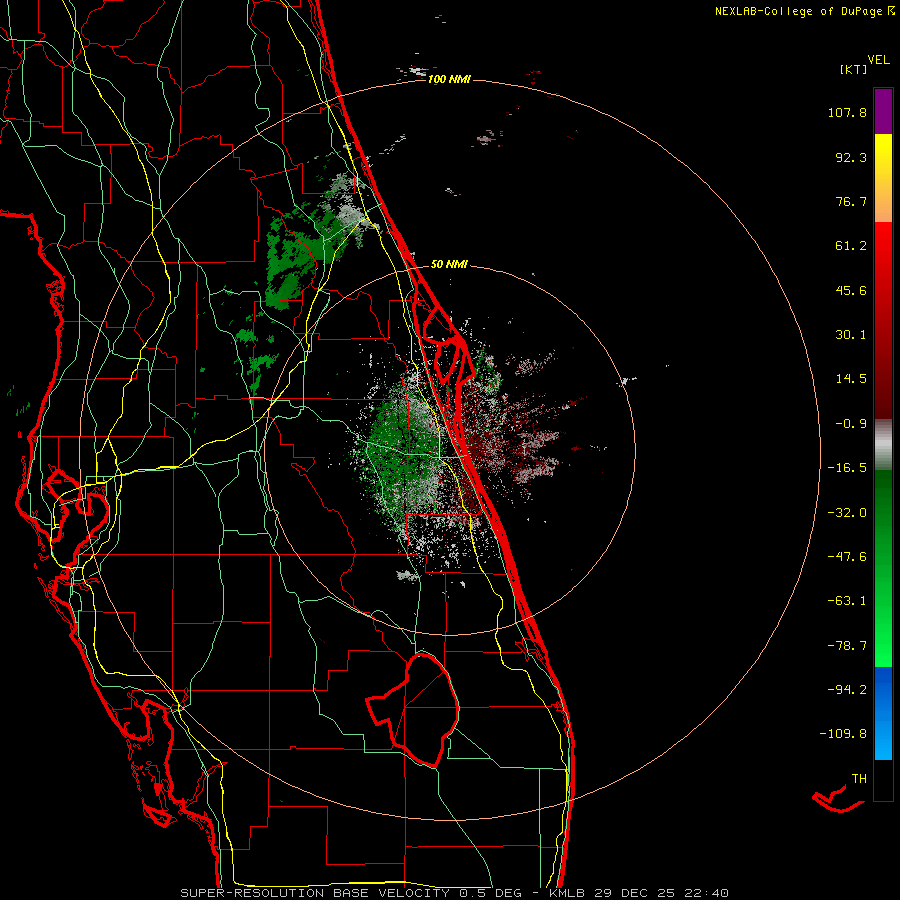Viewport: 900px width, 900px height.
Task: Click the 107.8 scale value
Action: [847, 112]
